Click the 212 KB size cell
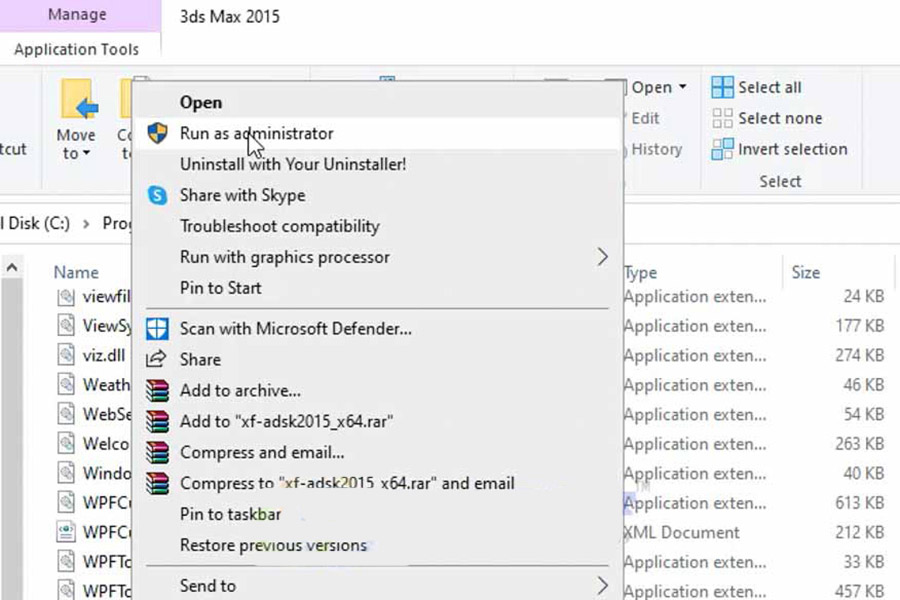This screenshot has height=600, width=900. click(859, 532)
